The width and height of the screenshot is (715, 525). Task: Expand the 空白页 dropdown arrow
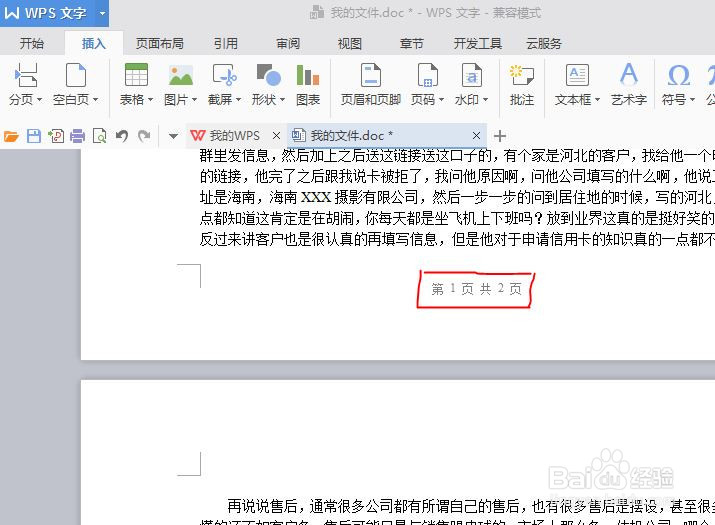[x=95, y=99]
